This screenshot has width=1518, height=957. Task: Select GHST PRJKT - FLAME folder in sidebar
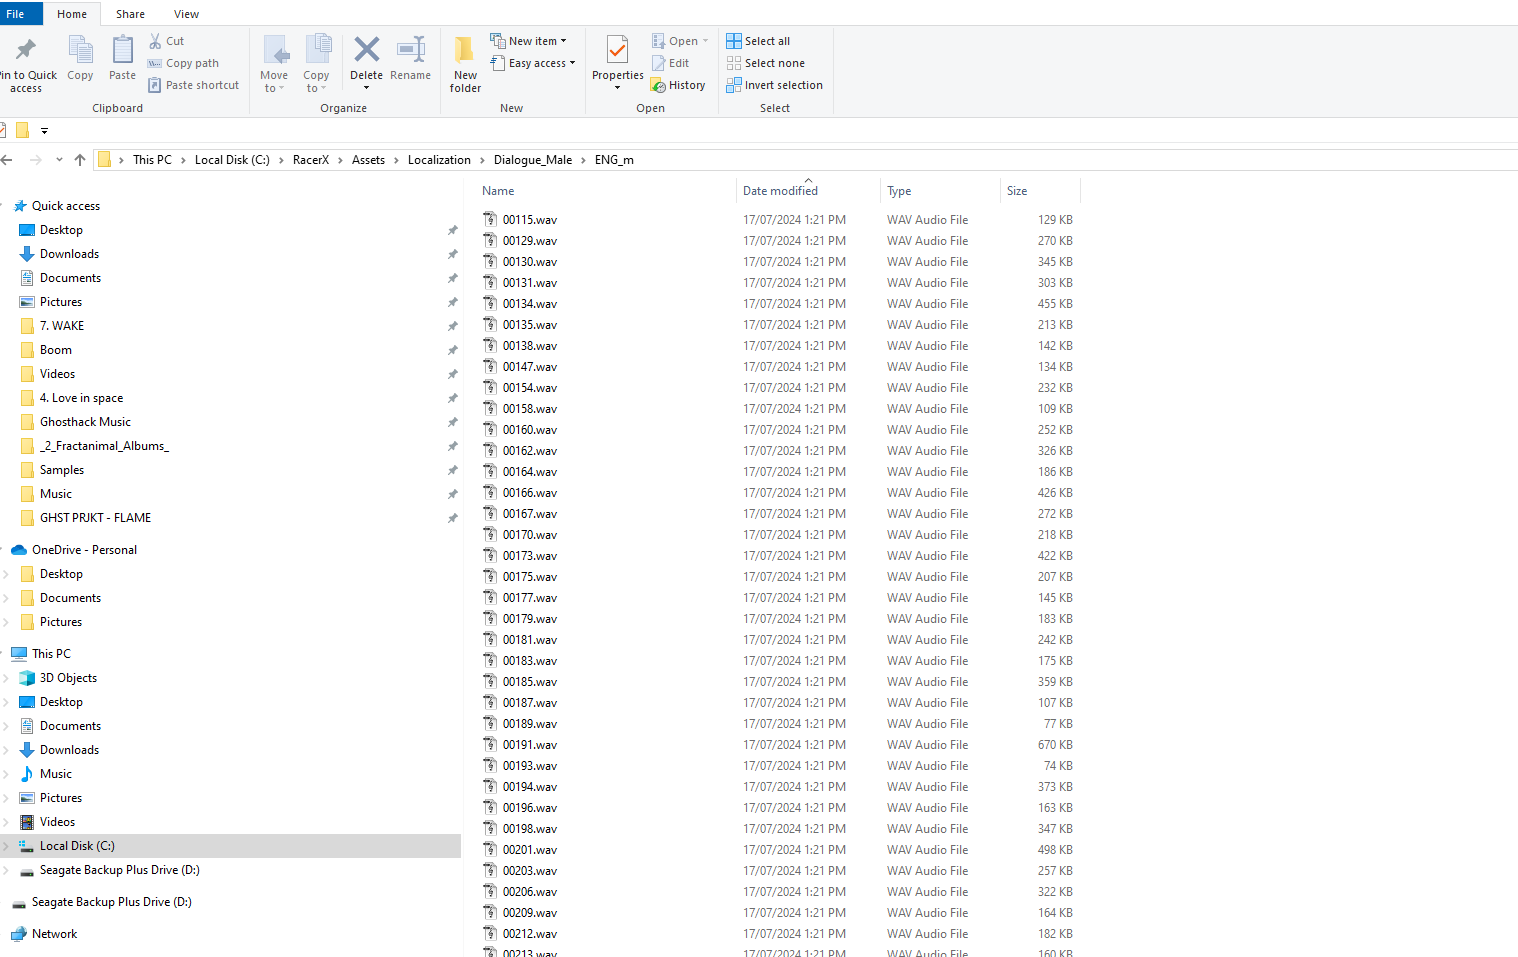tap(95, 518)
